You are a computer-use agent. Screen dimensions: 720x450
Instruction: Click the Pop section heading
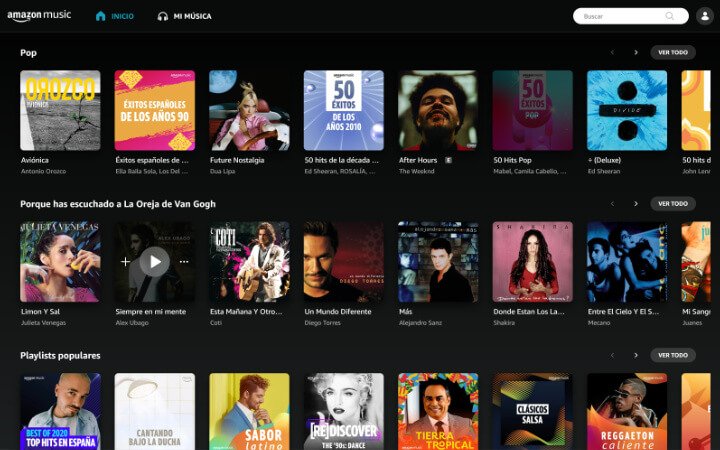click(x=28, y=53)
